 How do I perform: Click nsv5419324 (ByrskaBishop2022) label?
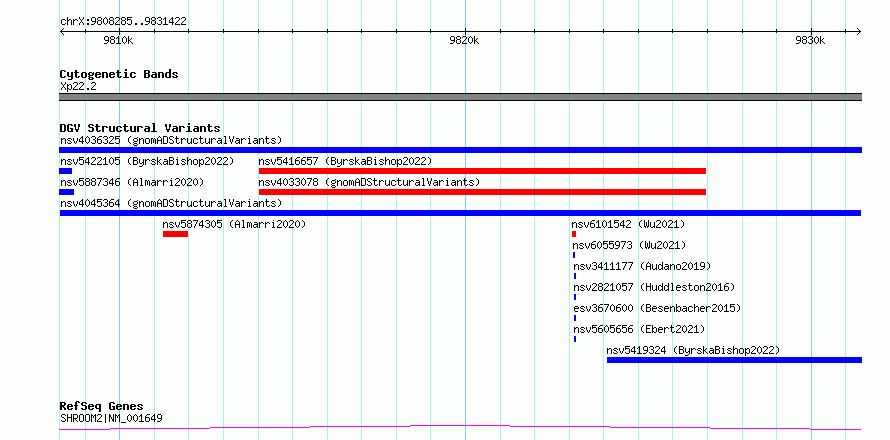pos(693,350)
